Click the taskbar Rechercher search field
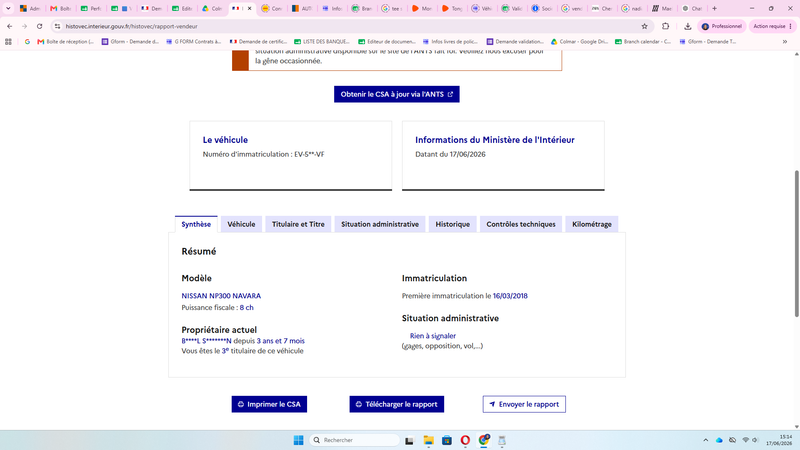The image size is (800, 450). click(x=355, y=440)
